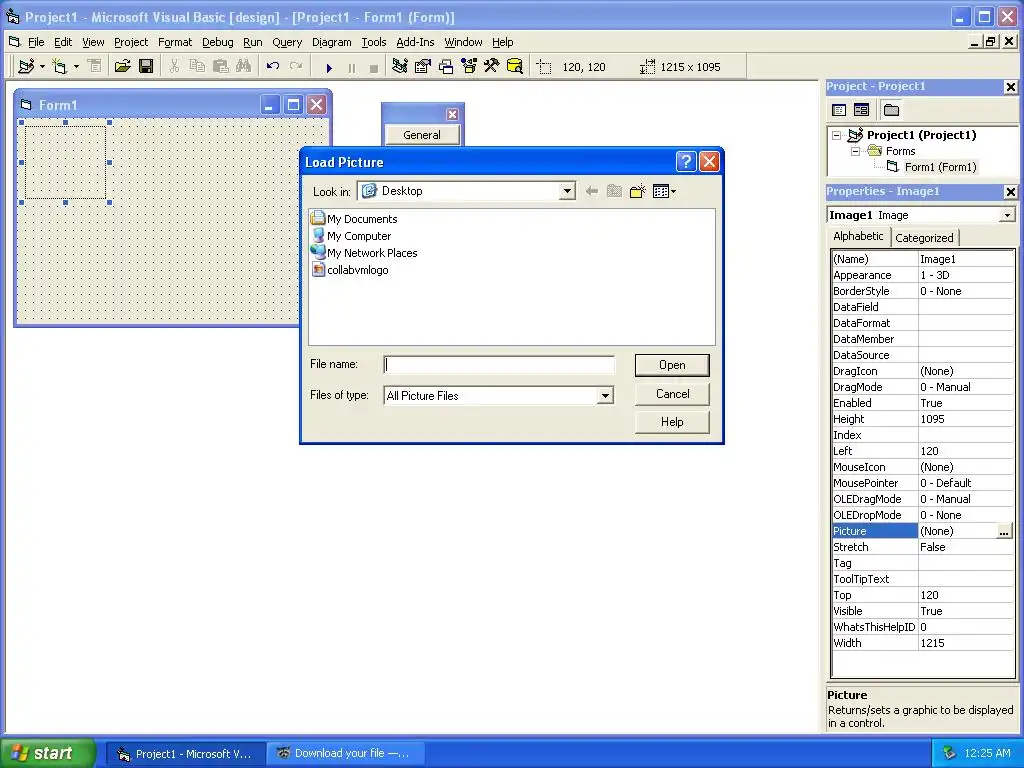Switch to Project1 - Microsoft V... taskbar button
This screenshot has width=1024, height=768.
pyautogui.click(x=187, y=754)
